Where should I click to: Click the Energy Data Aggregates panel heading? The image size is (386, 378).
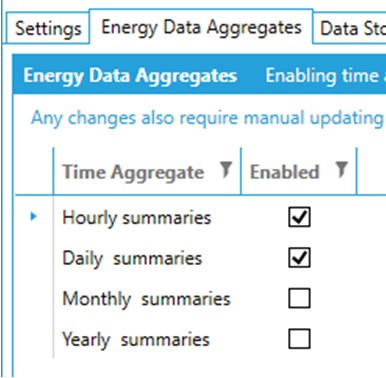coord(130,76)
